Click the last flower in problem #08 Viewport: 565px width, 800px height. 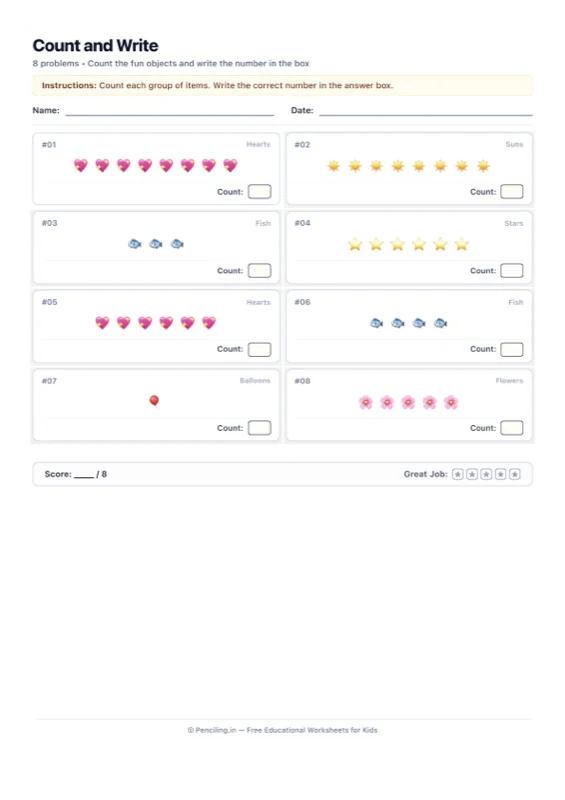(x=451, y=403)
